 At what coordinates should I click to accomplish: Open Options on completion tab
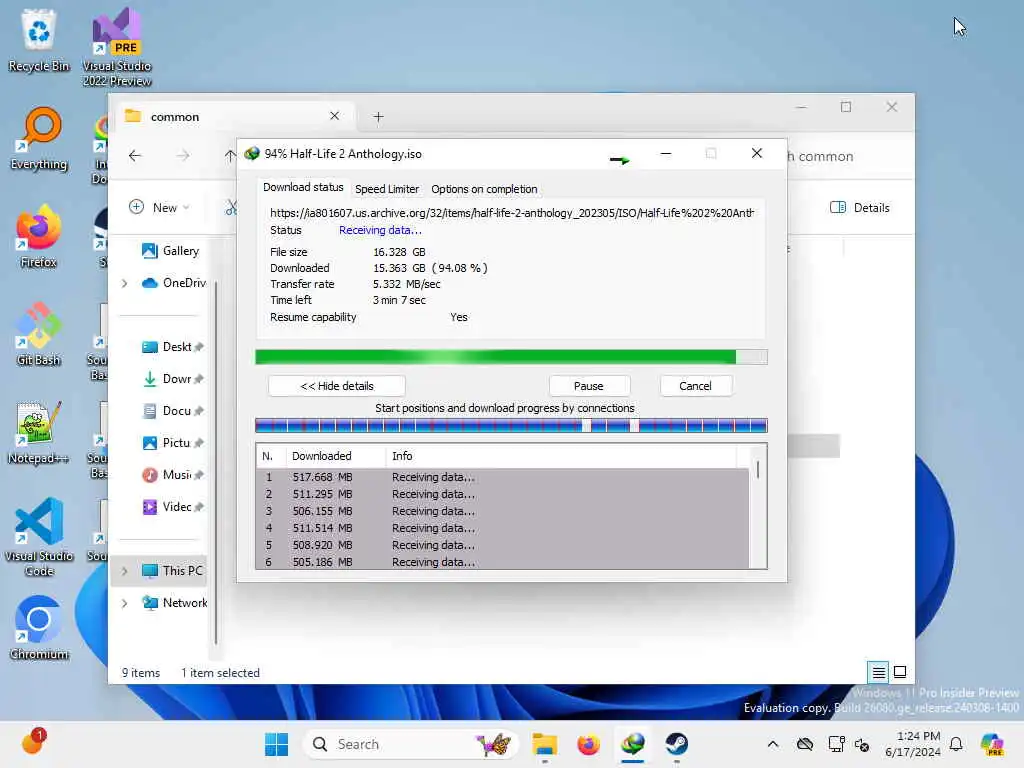(484, 189)
